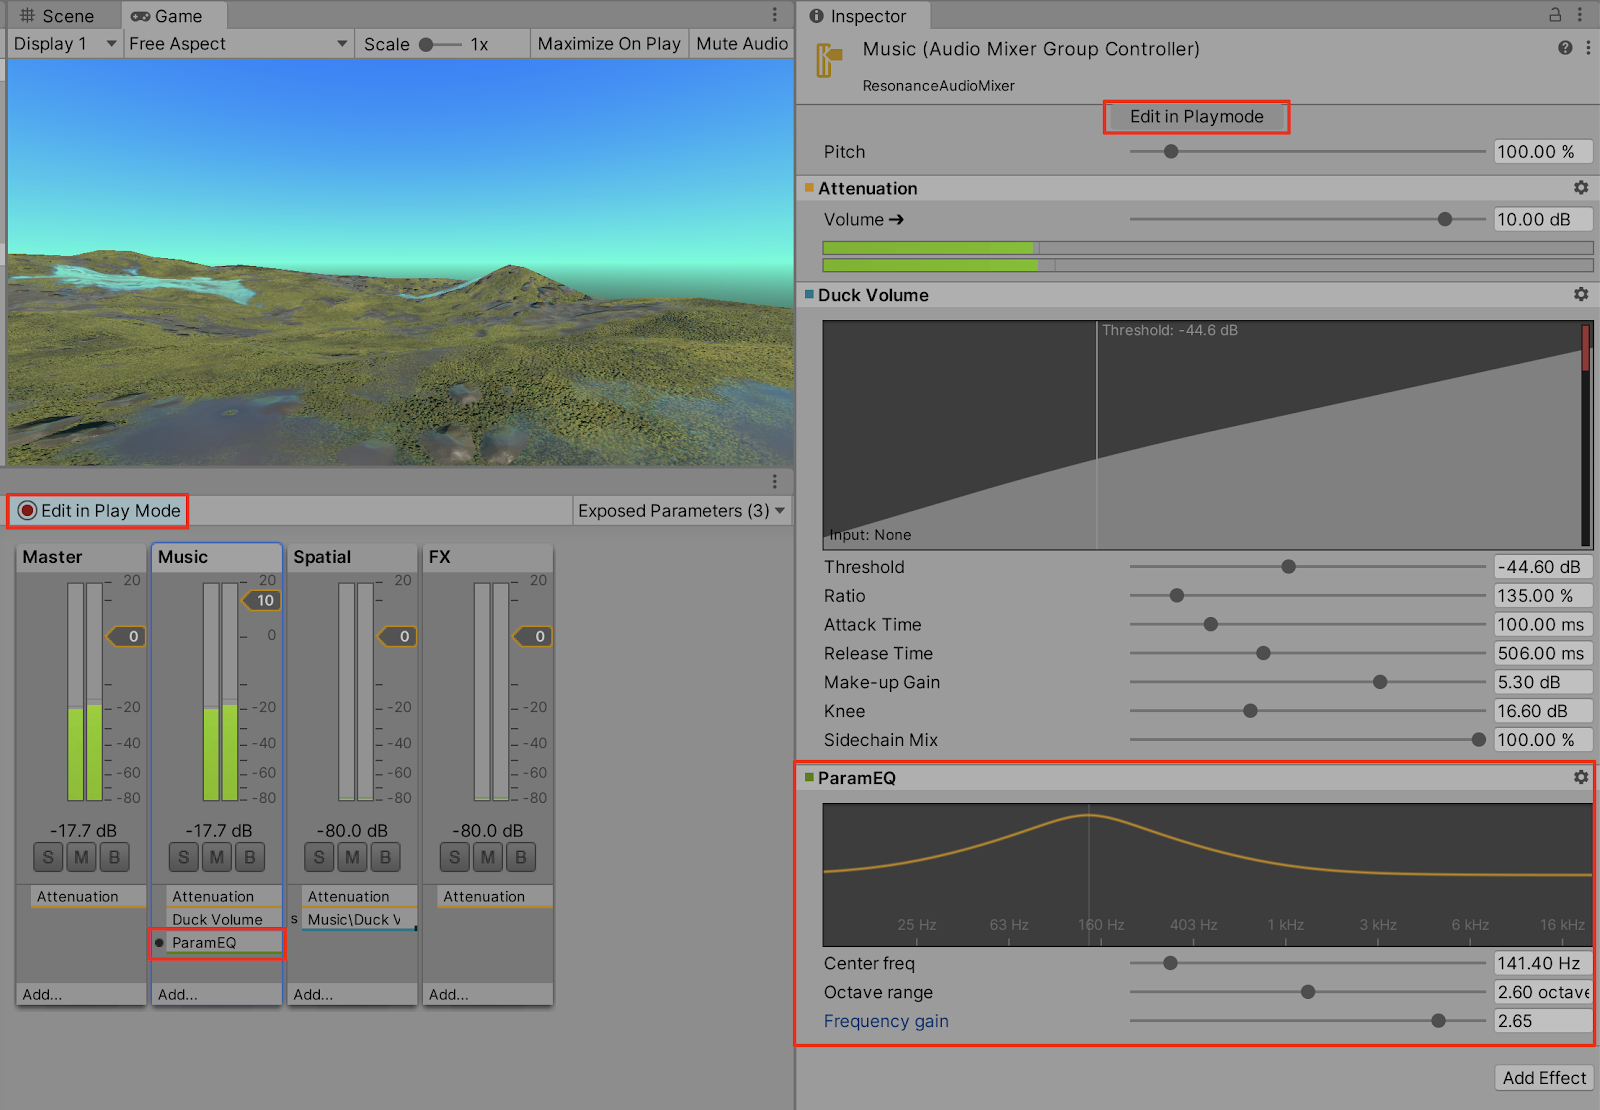Open the Inspector component kebab menu
The height and width of the screenshot is (1110, 1600).
coord(1587,48)
